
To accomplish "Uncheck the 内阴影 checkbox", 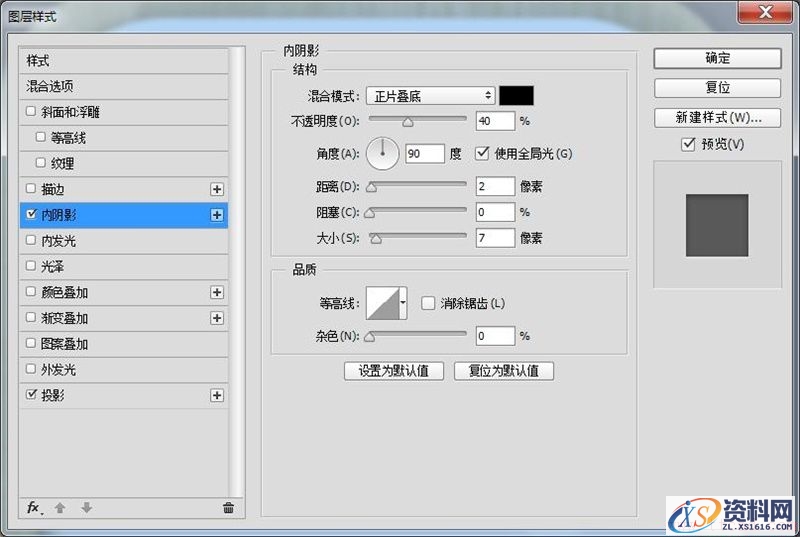I will click(x=32, y=214).
